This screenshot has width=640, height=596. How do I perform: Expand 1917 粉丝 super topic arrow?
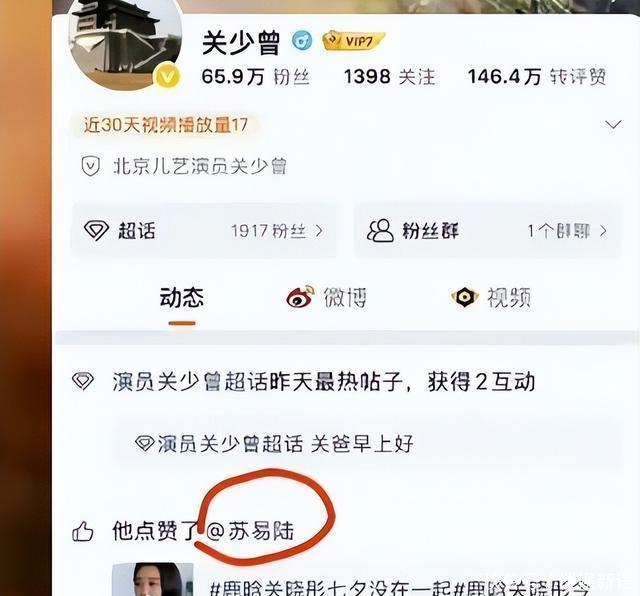pos(319,231)
